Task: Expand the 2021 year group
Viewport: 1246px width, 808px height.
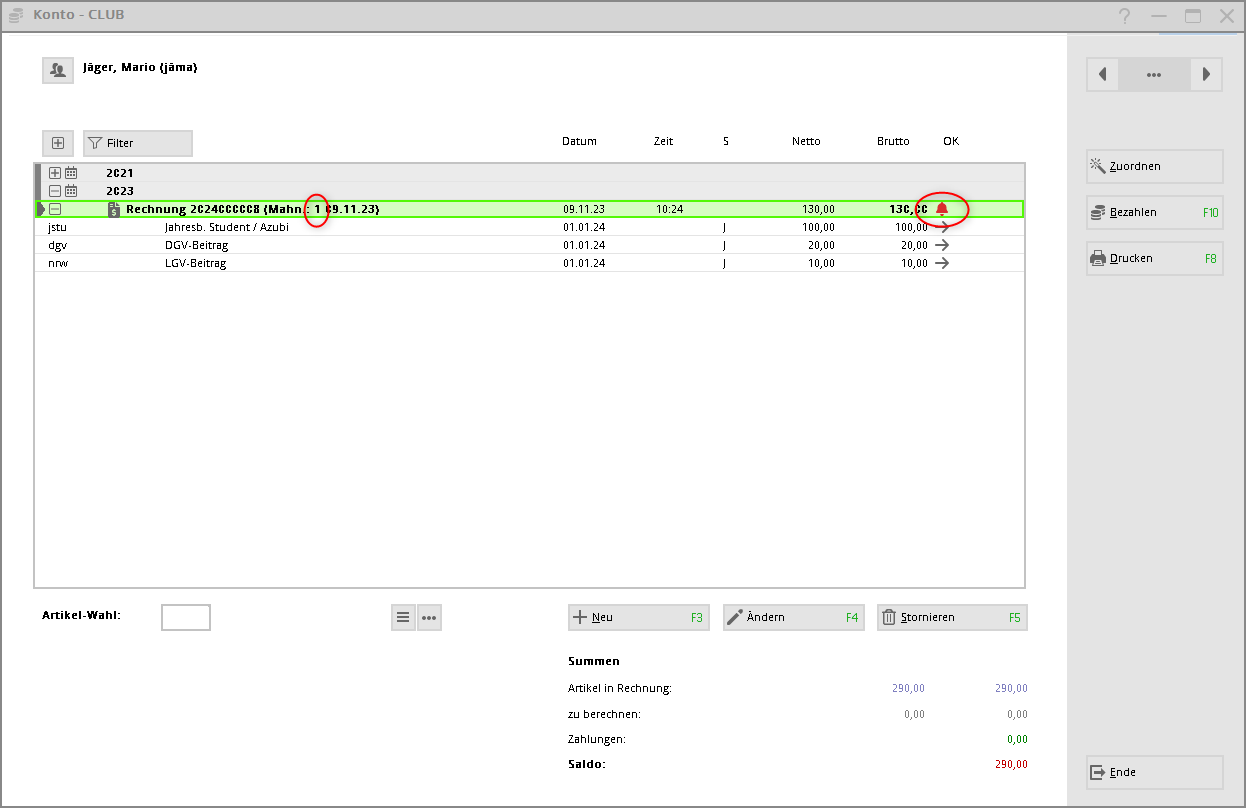Action: (x=55, y=173)
